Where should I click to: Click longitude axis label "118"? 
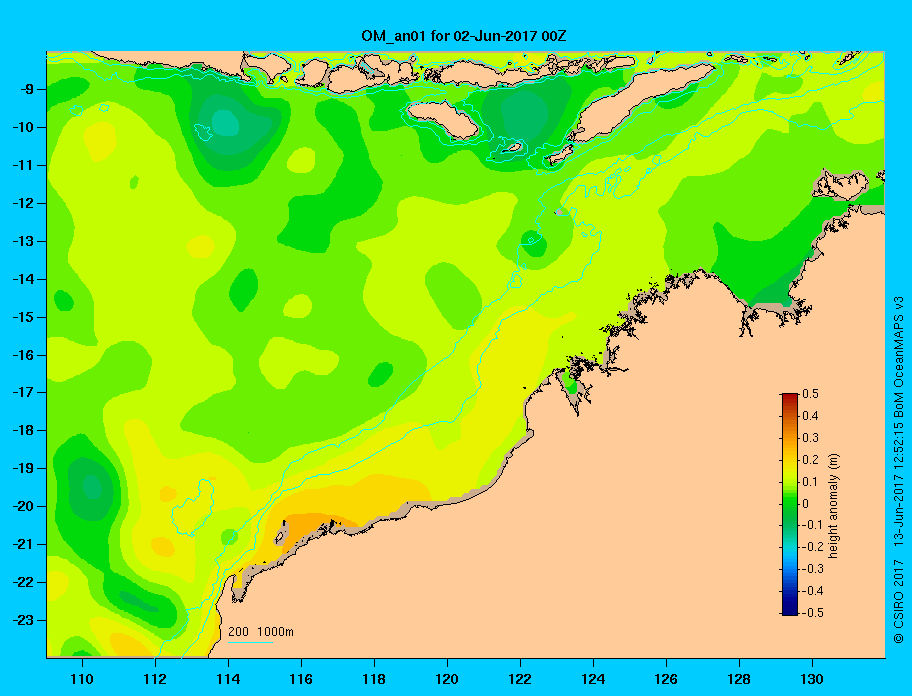(374, 679)
